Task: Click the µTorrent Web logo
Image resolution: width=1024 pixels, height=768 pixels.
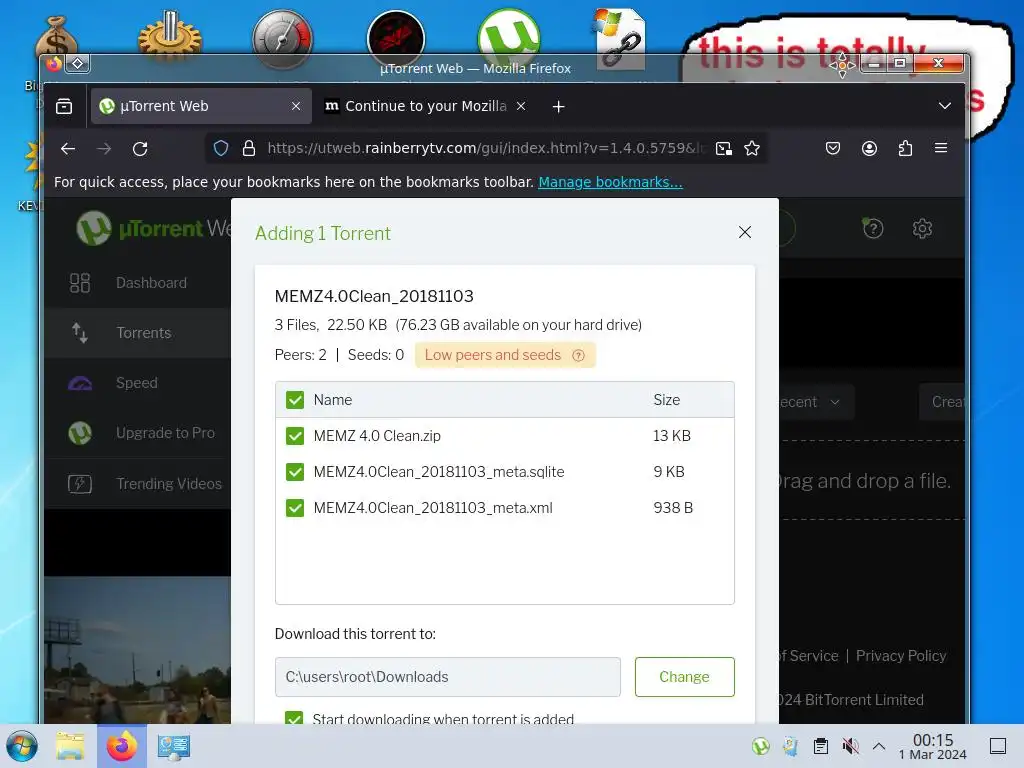Action: [153, 228]
